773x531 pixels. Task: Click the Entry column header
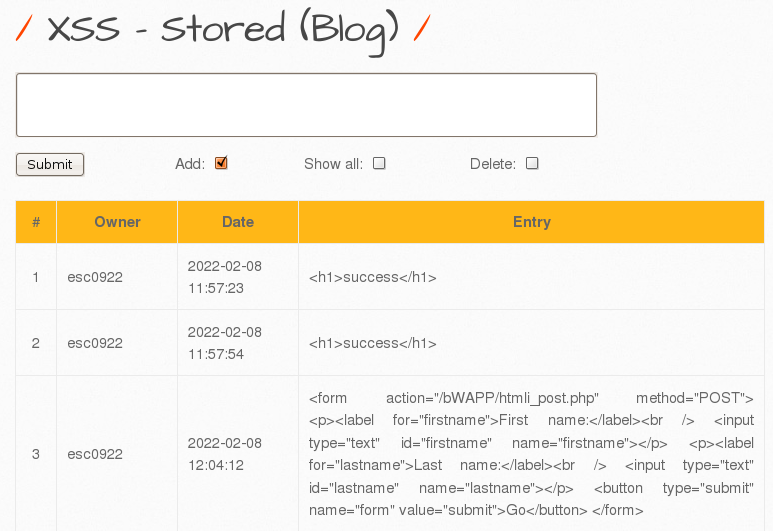click(531, 222)
